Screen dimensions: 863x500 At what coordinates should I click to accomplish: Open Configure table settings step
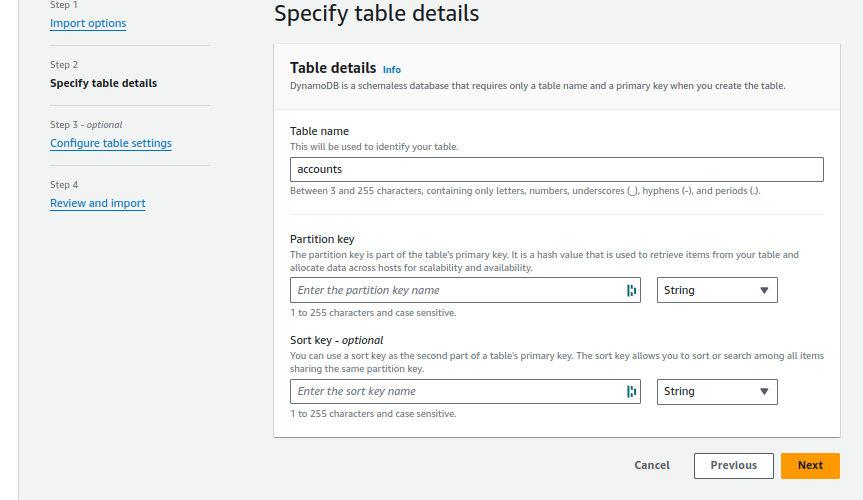click(110, 143)
